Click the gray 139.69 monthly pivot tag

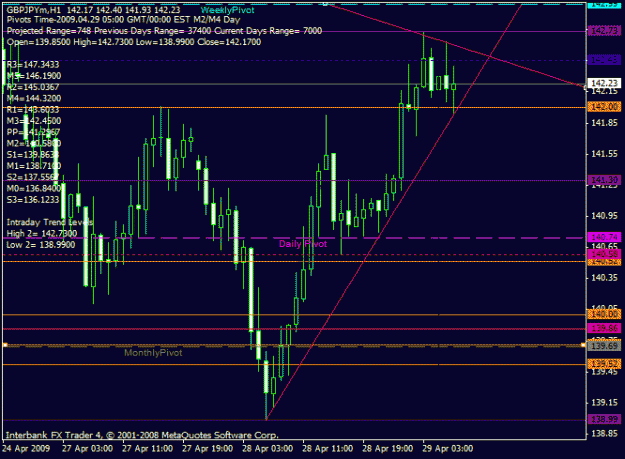pyautogui.click(x=605, y=346)
